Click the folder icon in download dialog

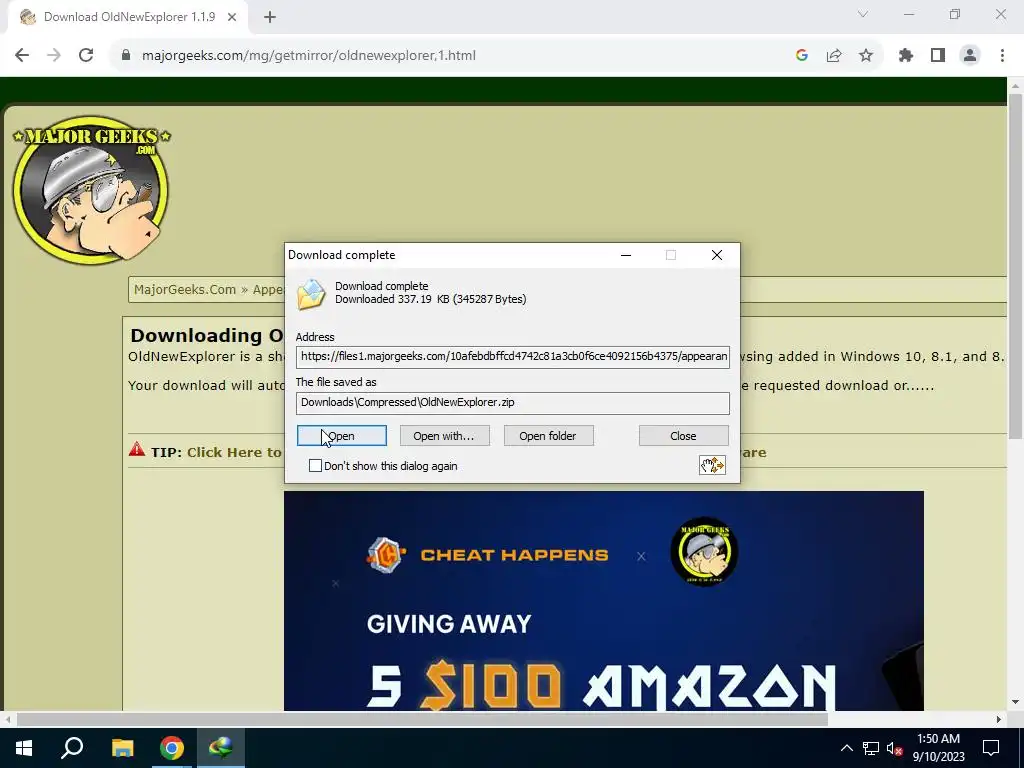[311, 294]
